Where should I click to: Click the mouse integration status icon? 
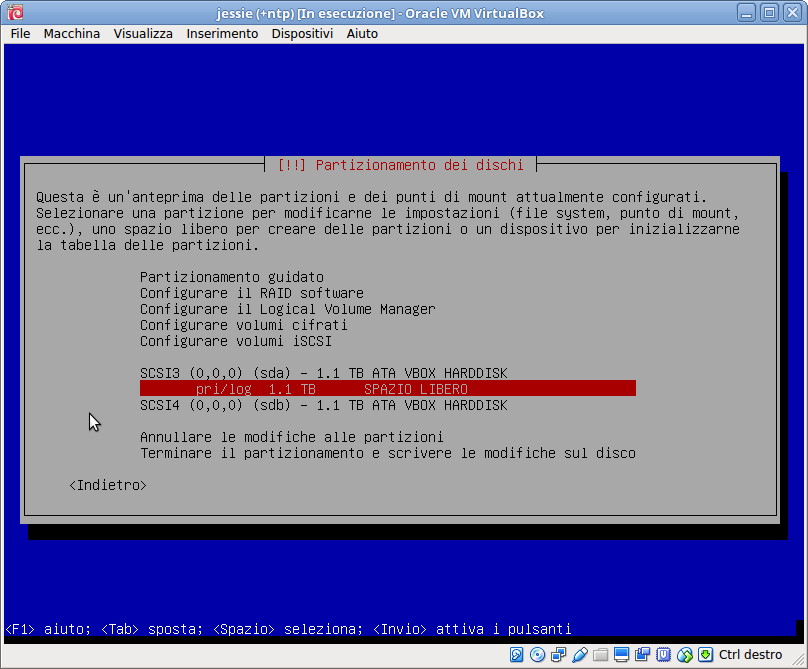pyautogui.click(x=684, y=655)
